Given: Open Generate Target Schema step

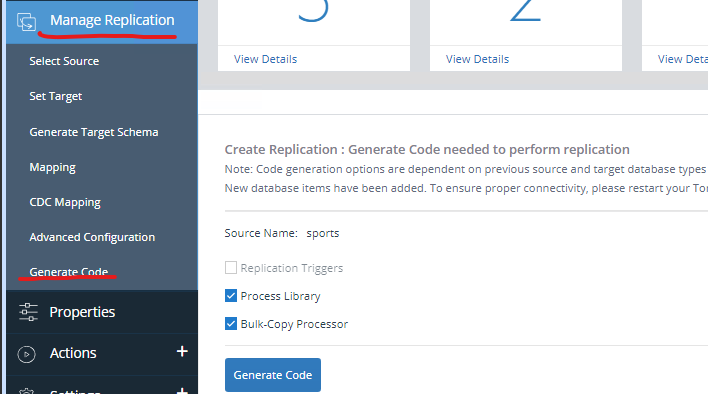Looking at the screenshot, I should [94, 132].
